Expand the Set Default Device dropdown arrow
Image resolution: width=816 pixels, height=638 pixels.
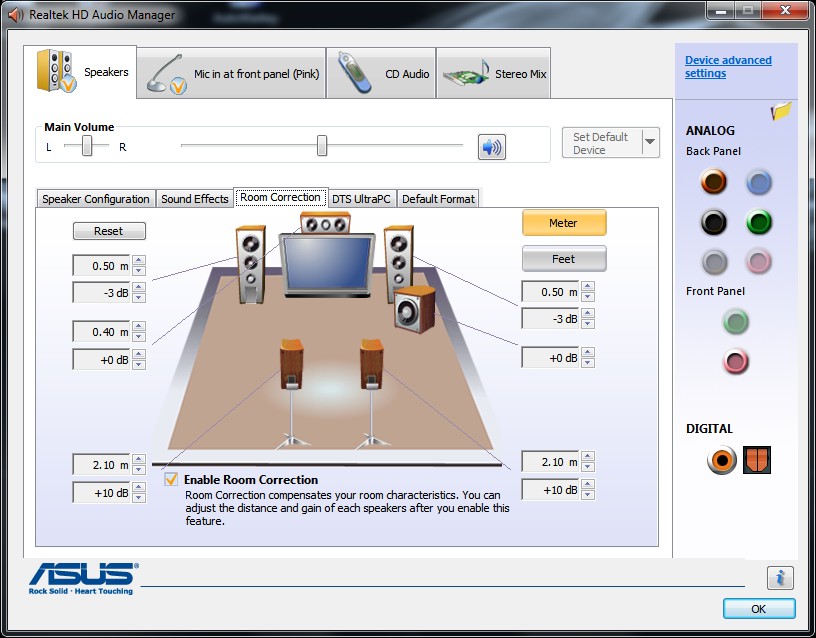pos(650,142)
